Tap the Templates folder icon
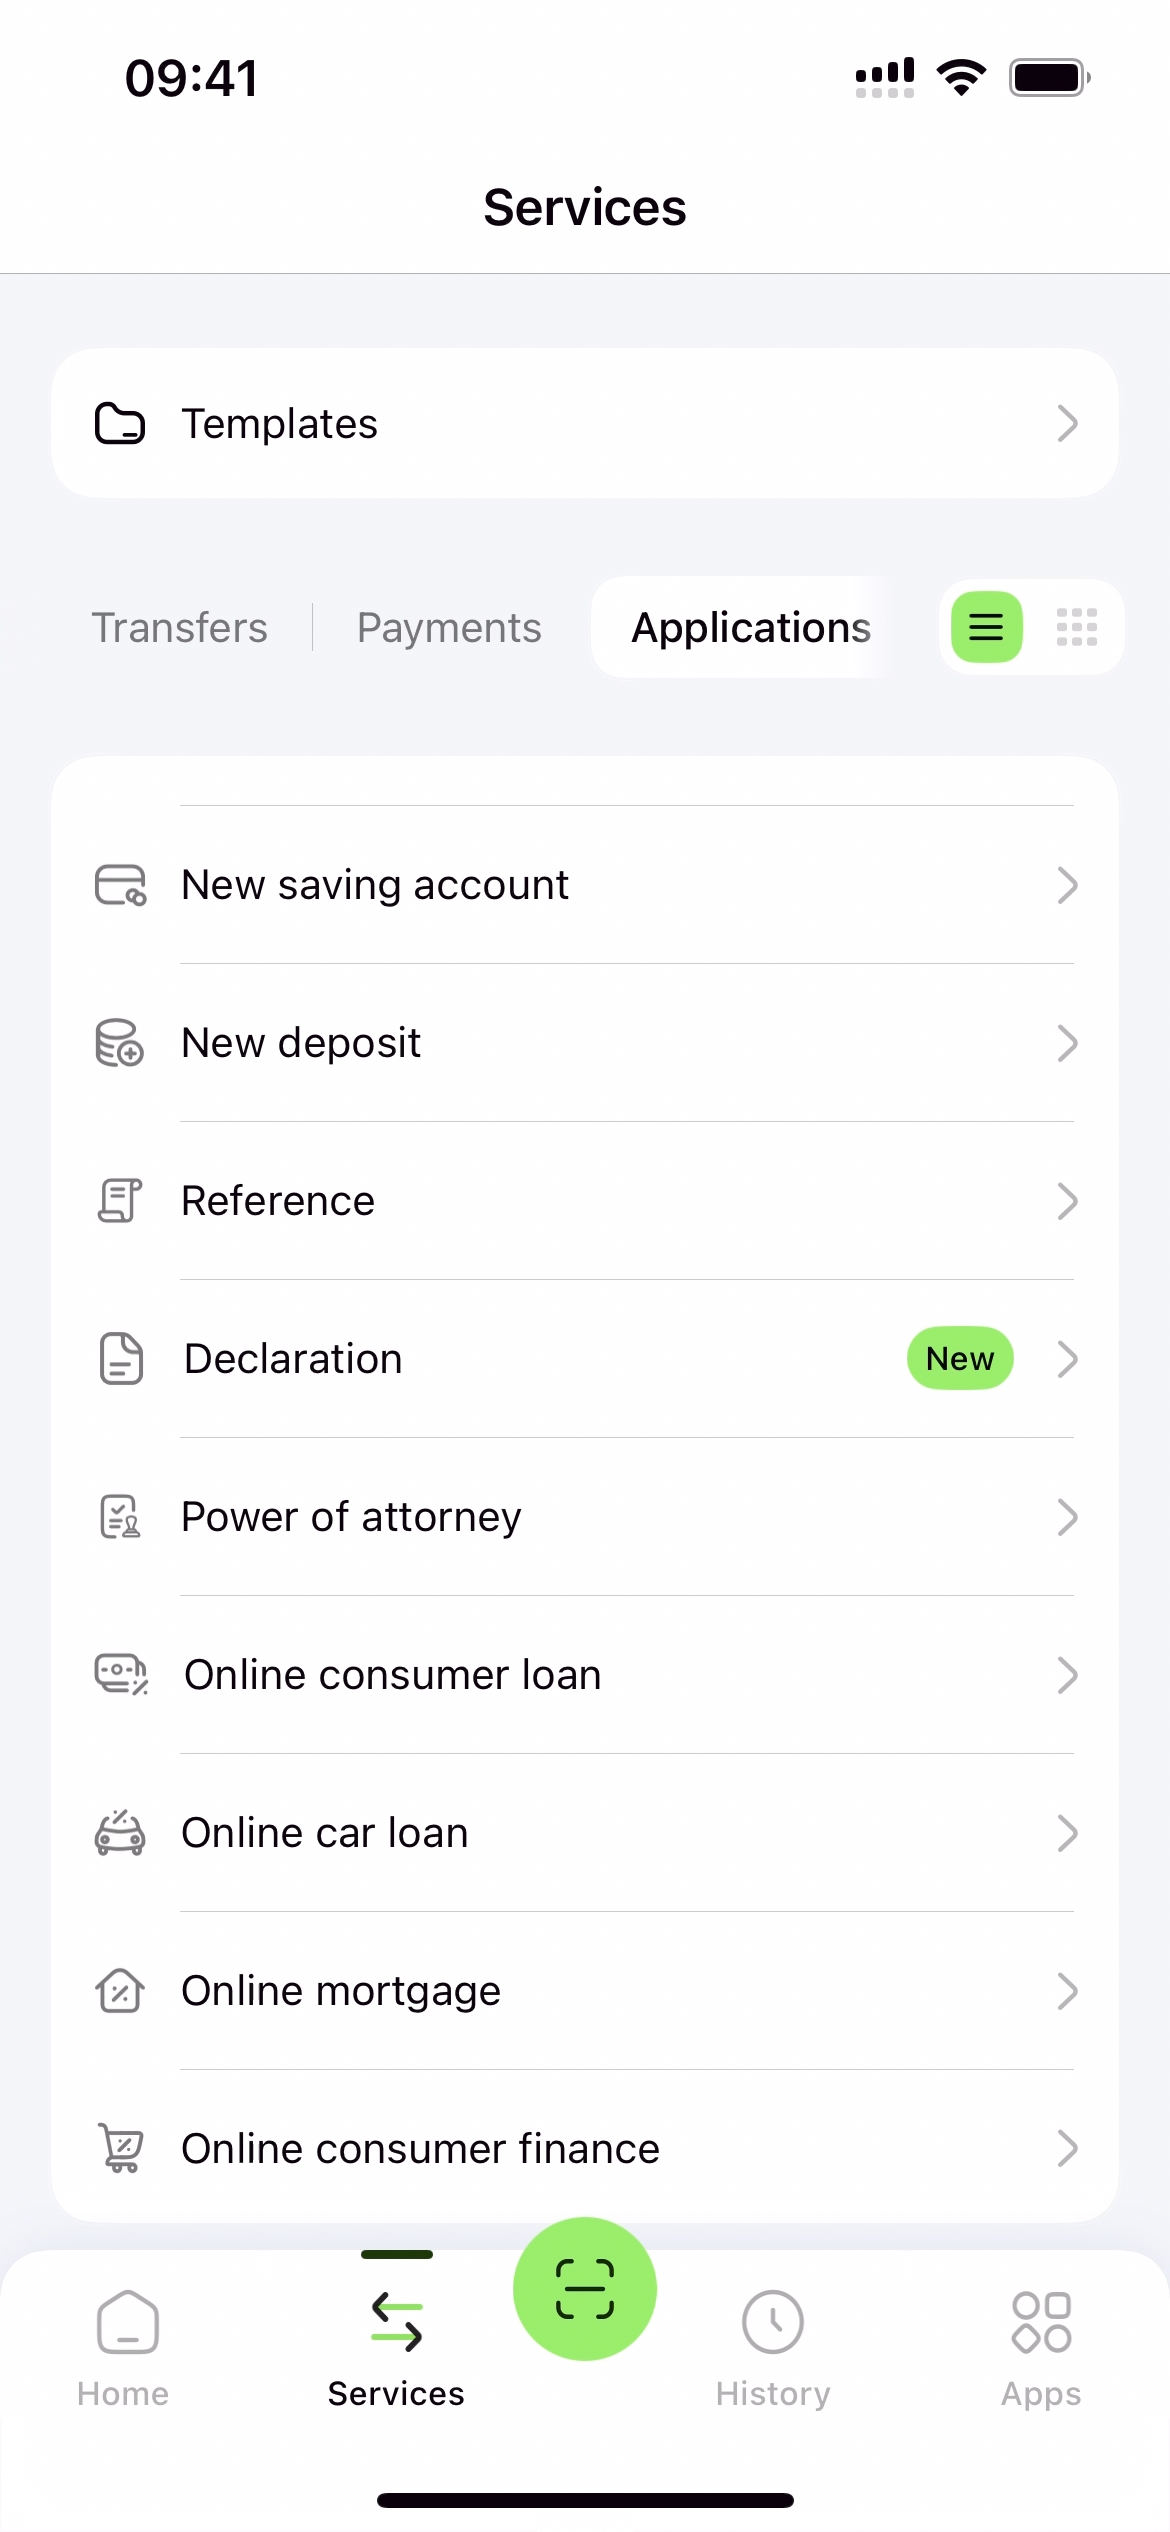Screen dimensions: 1170x2532 tap(120, 423)
